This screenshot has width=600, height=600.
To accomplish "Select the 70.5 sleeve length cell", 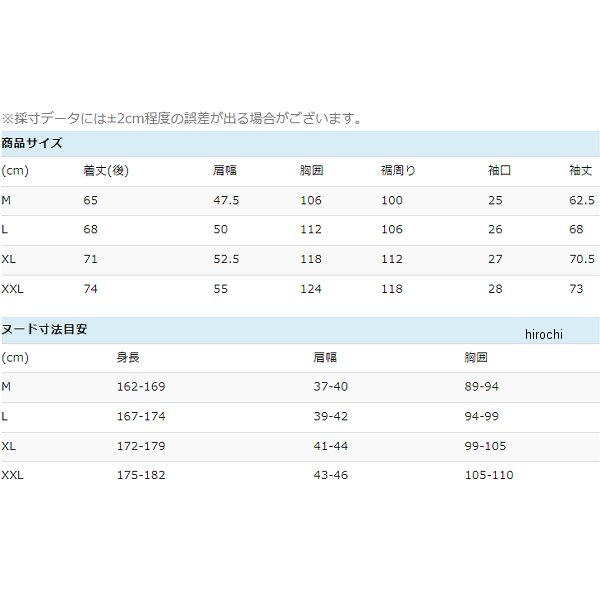I will [x=582, y=260].
